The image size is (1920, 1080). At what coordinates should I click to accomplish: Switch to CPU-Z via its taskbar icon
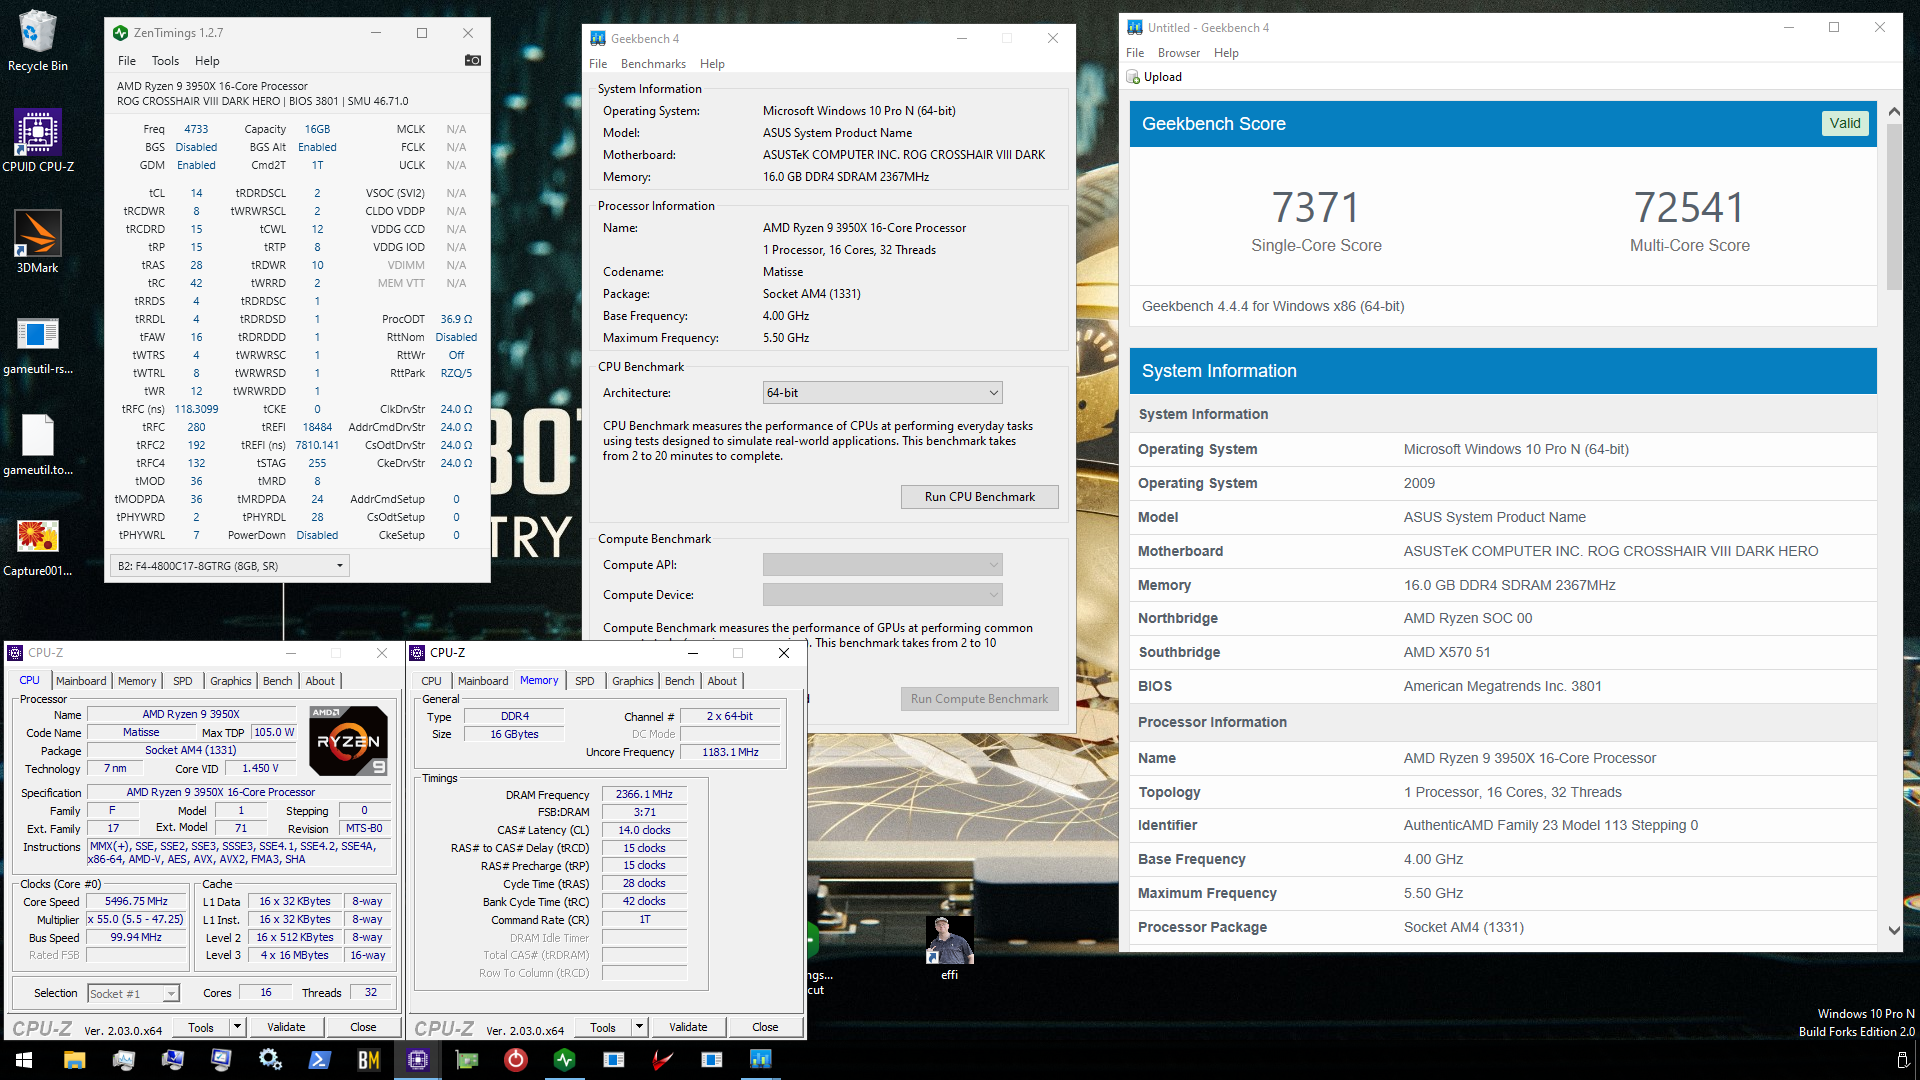(x=417, y=1059)
